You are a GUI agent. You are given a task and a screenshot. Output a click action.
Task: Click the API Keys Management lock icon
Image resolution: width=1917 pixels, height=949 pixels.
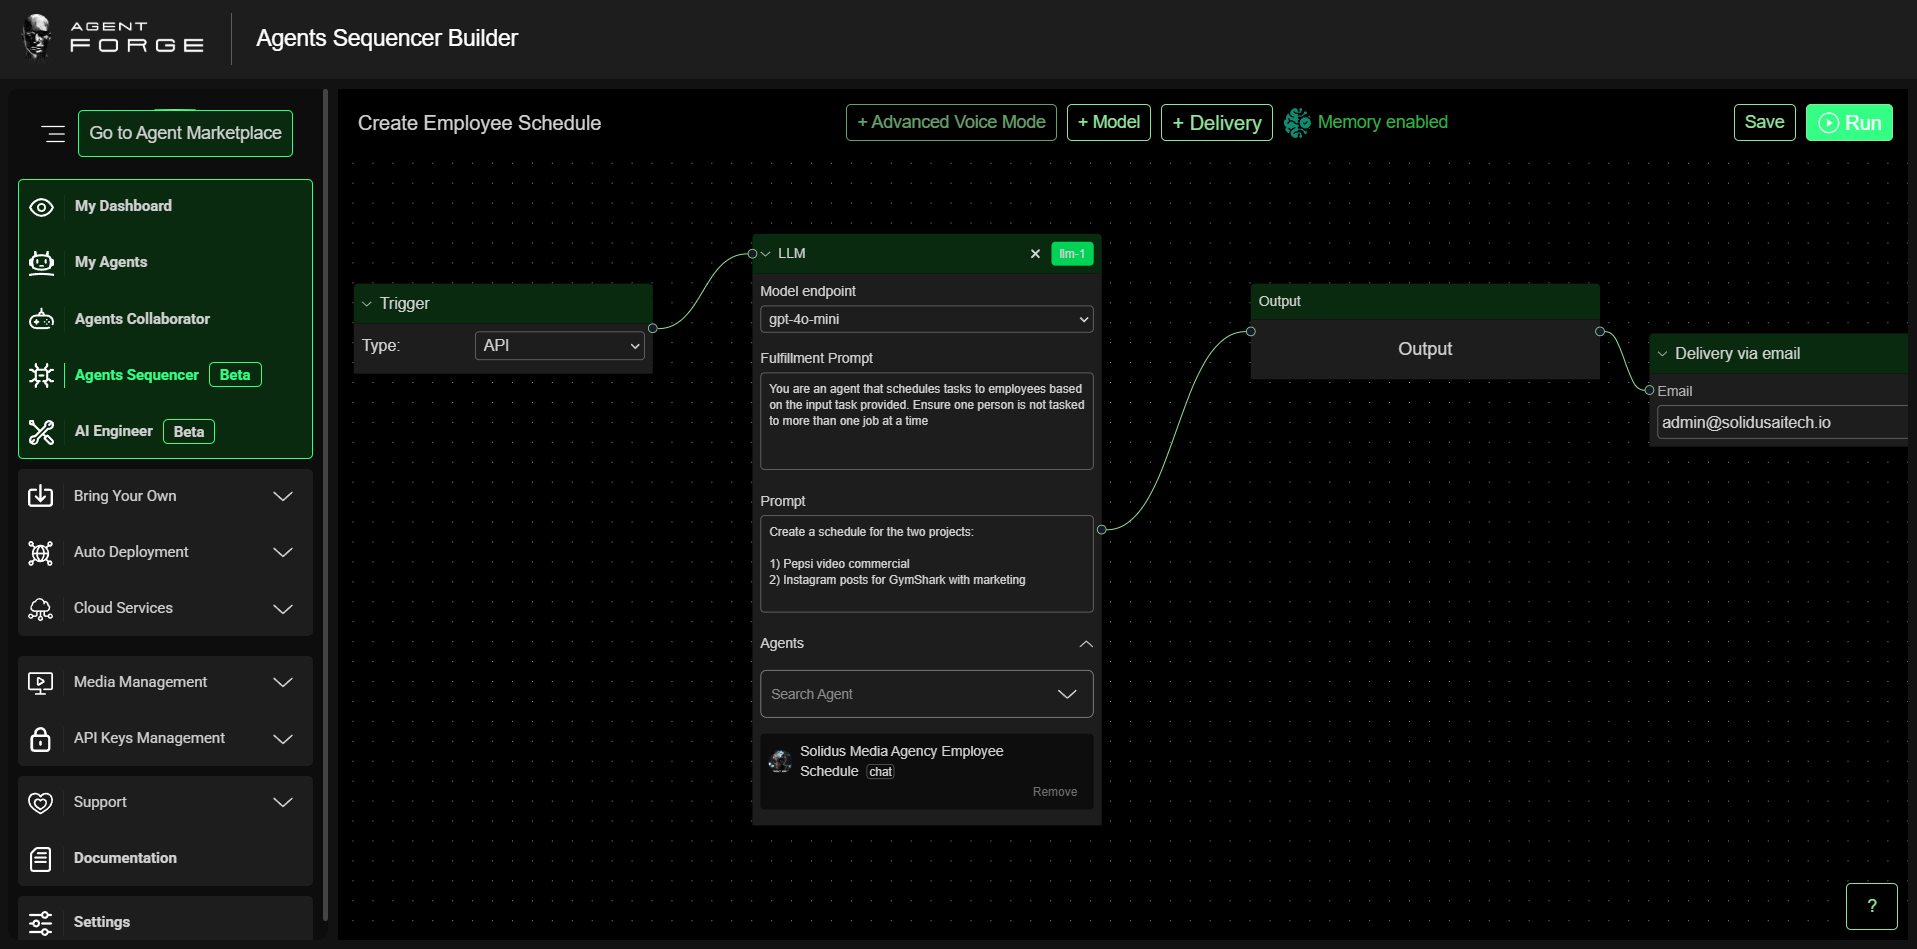(40, 739)
